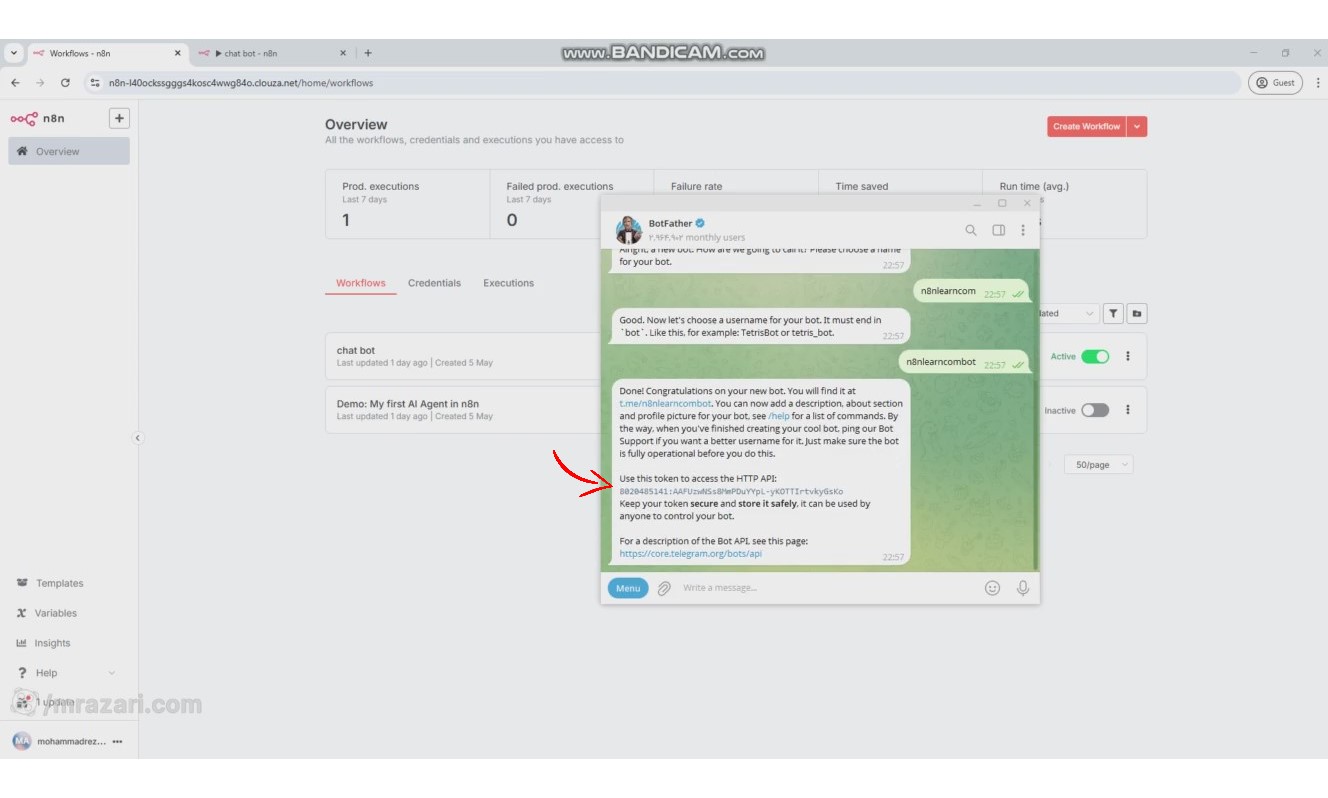1328x798 pixels.
Task: Open the workflow filter funnel icon
Action: tap(1113, 314)
